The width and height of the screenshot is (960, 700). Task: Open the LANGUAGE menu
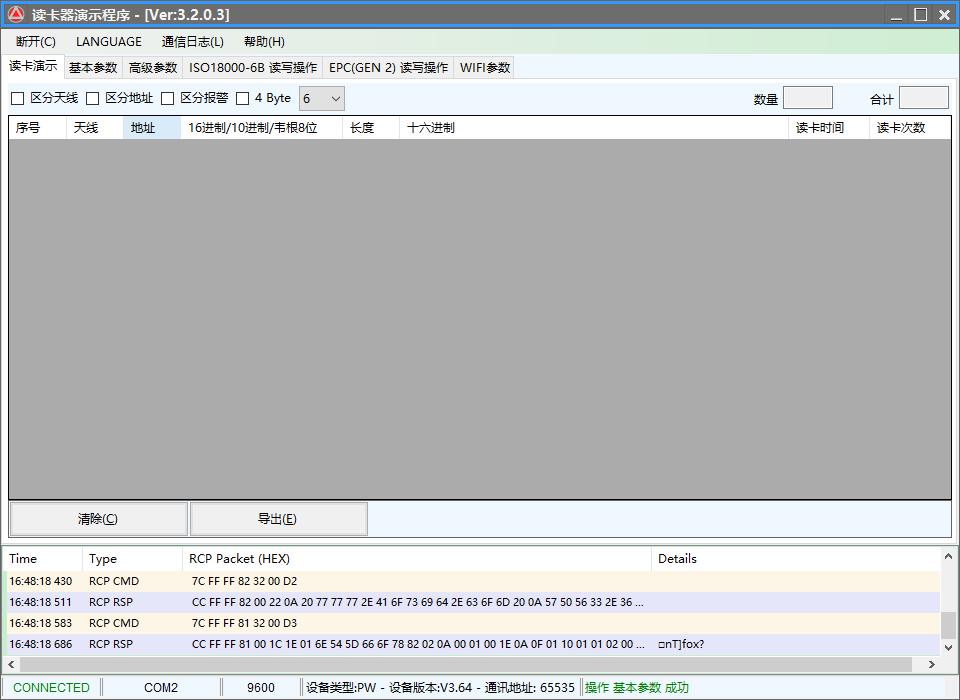click(109, 42)
